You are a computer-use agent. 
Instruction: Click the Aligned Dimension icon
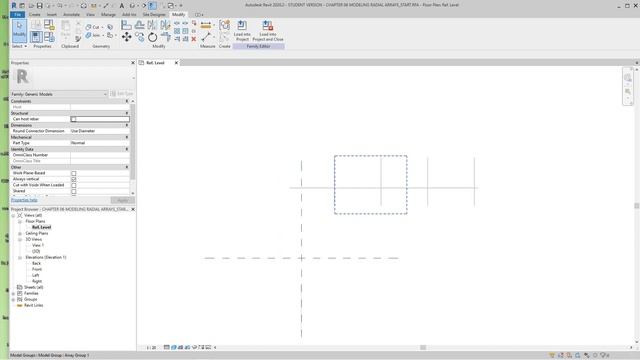[x=206, y=25]
